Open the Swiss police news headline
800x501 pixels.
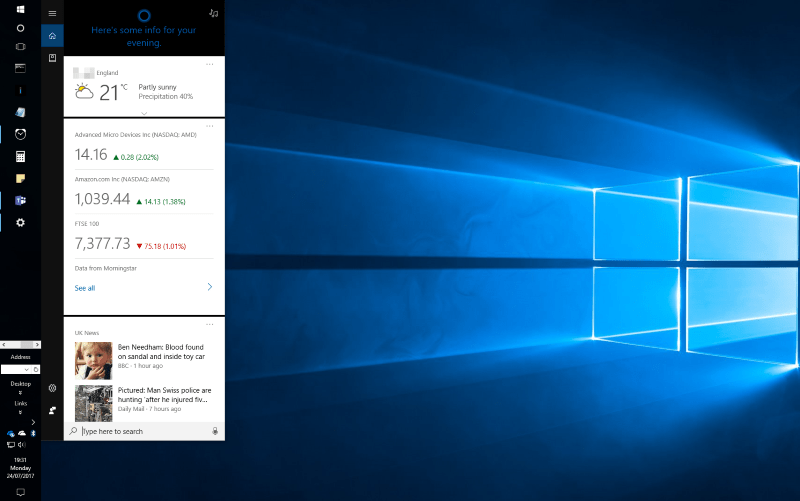[x=164, y=395]
